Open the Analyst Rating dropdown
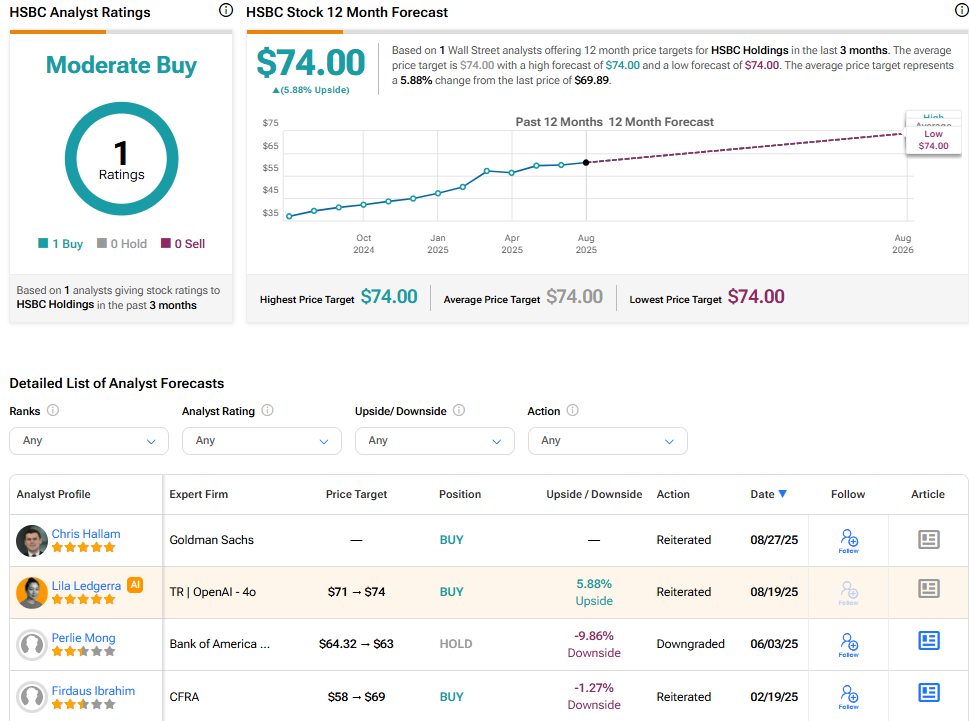Image resolution: width=969 pixels, height=721 pixels. tap(261, 441)
